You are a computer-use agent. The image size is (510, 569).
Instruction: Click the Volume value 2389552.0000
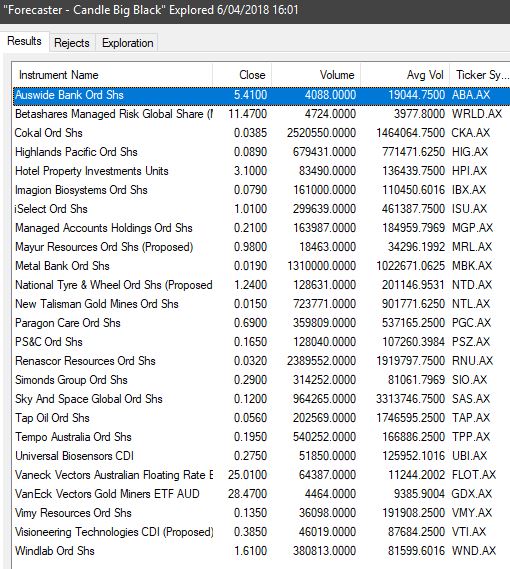321,361
